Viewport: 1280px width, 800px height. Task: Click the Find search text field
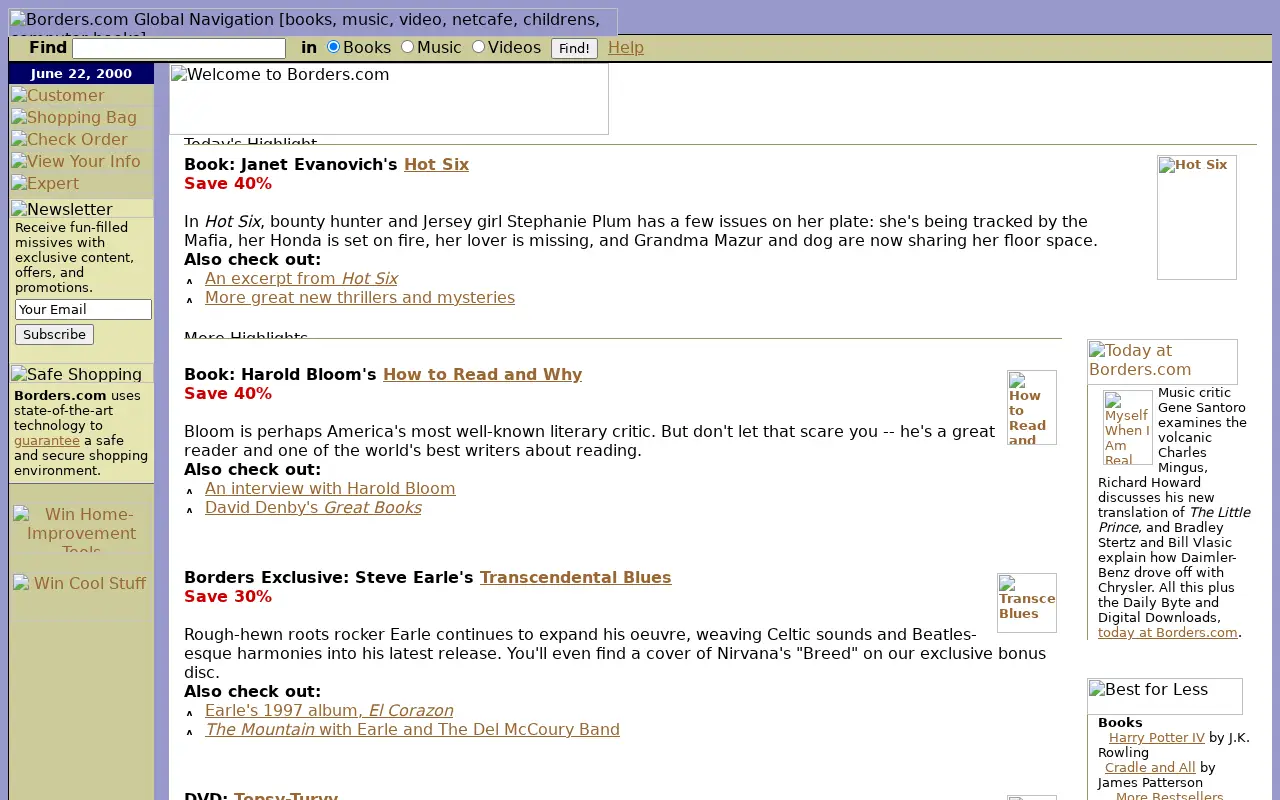coord(179,48)
